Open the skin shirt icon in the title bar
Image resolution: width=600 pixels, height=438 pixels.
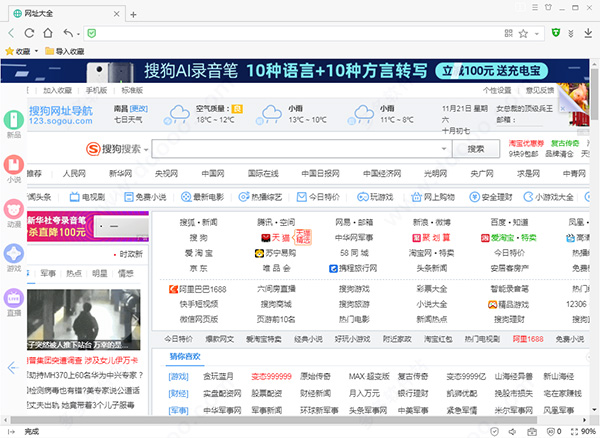pos(548,7)
